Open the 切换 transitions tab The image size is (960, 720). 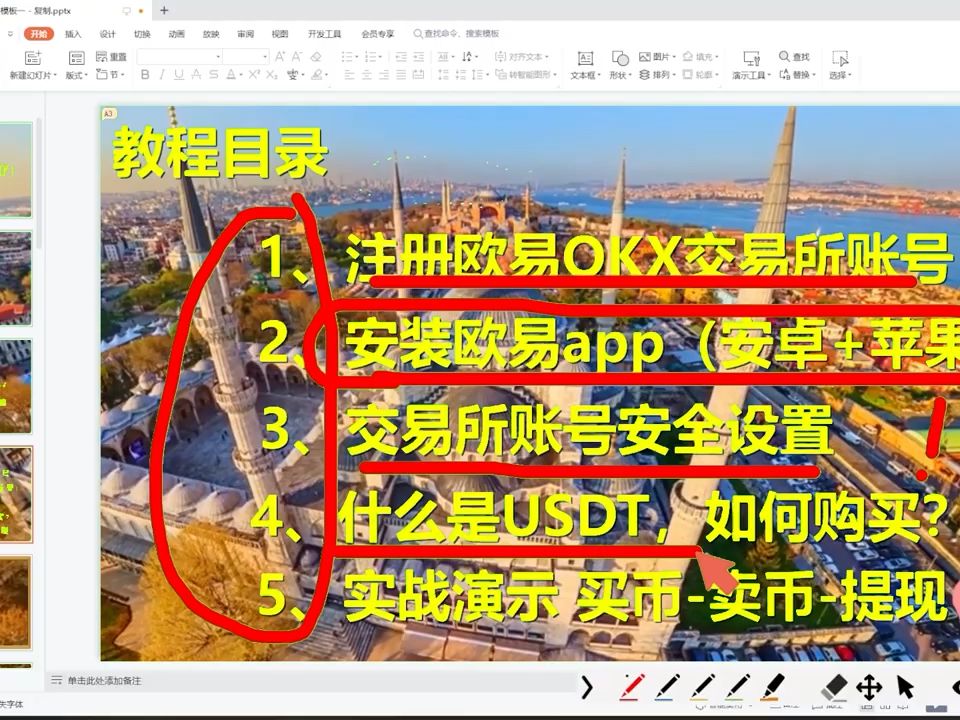[142, 34]
